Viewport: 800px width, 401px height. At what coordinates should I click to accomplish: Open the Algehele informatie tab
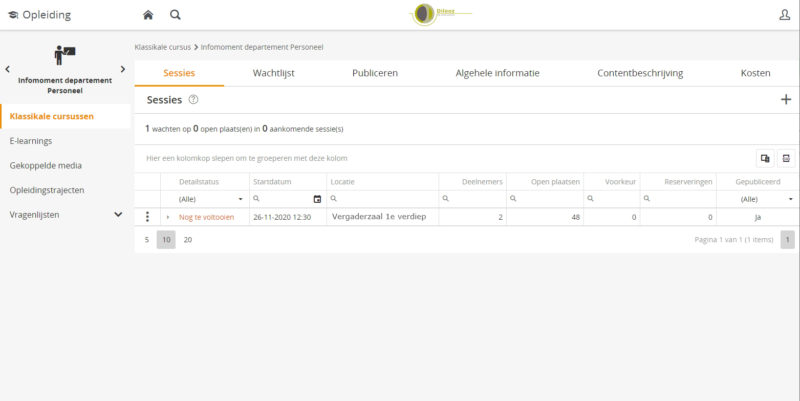(497, 73)
